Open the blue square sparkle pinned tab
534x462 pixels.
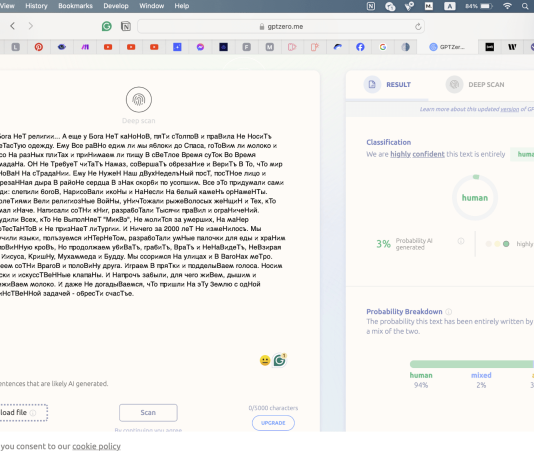(177, 47)
